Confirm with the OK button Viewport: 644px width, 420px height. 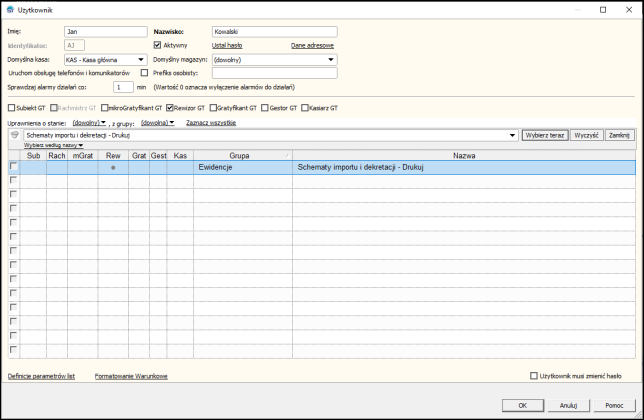pyautogui.click(x=522, y=405)
